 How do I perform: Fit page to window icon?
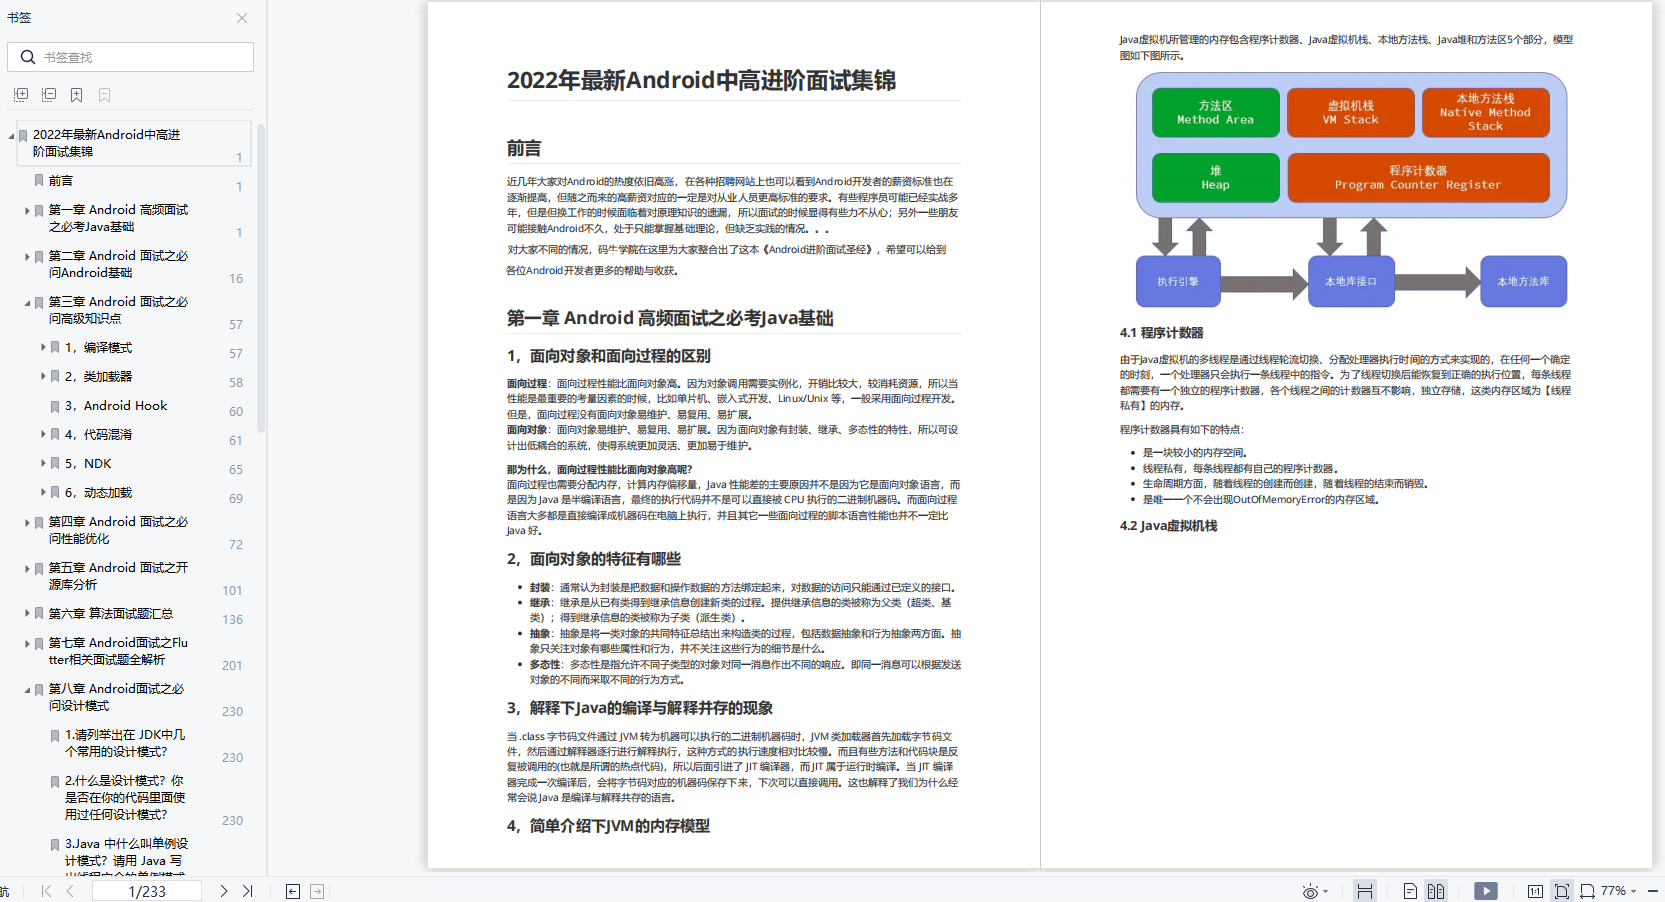[x=1562, y=891]
